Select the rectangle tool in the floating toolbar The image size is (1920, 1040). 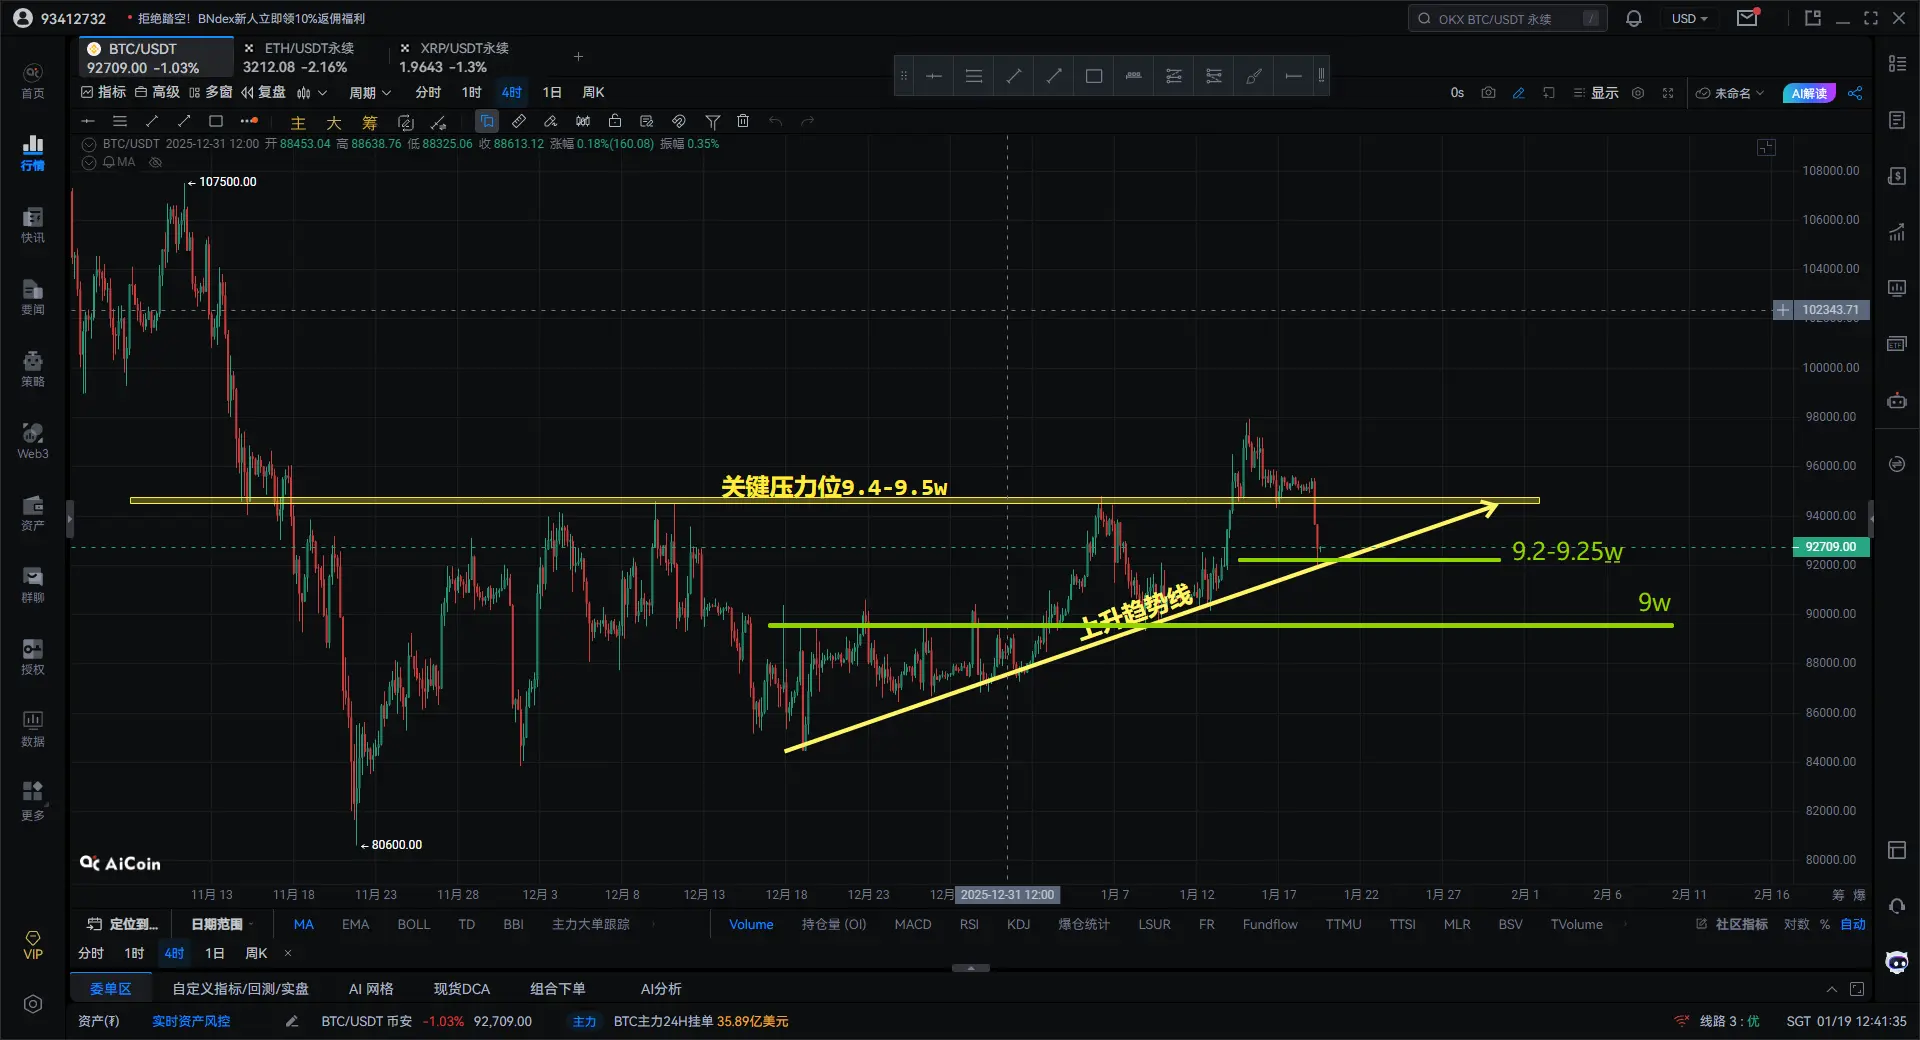coord(1094,76)
